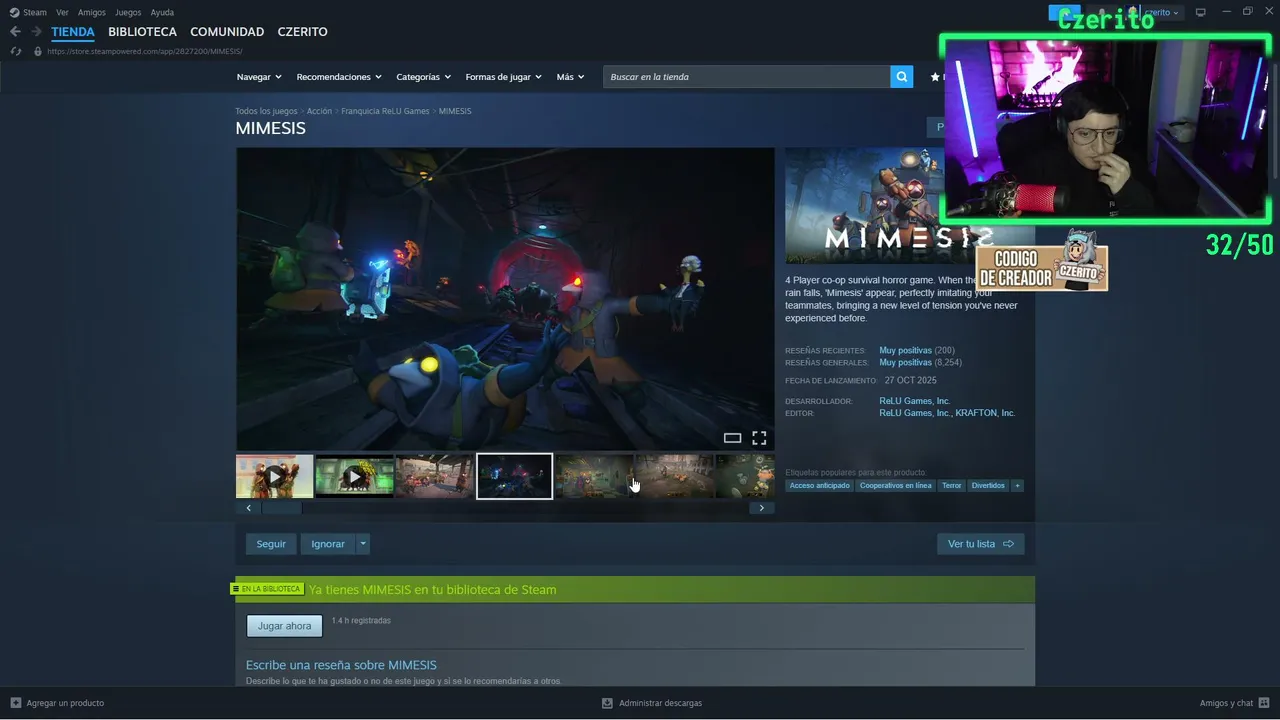Reload the store page with the refresh icon
The height and width of the screenshot is (720, 1280).
(x=15, y=51)
